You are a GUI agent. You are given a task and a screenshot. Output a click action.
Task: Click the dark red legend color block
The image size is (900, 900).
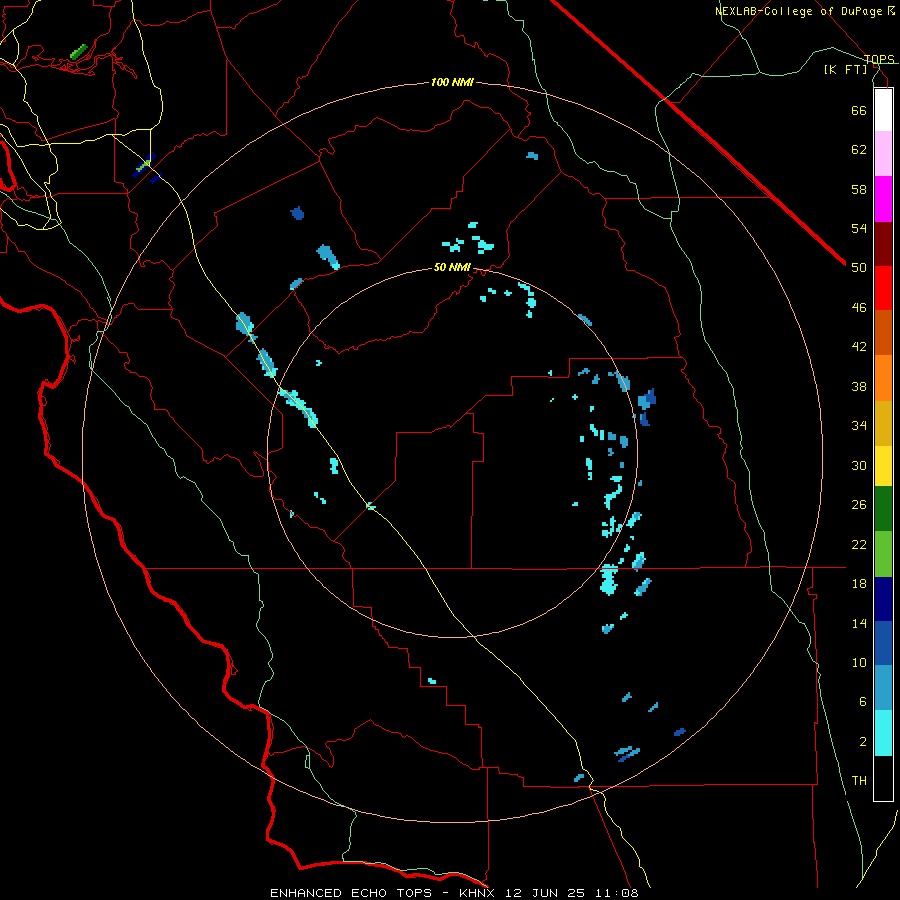(883, 244)
